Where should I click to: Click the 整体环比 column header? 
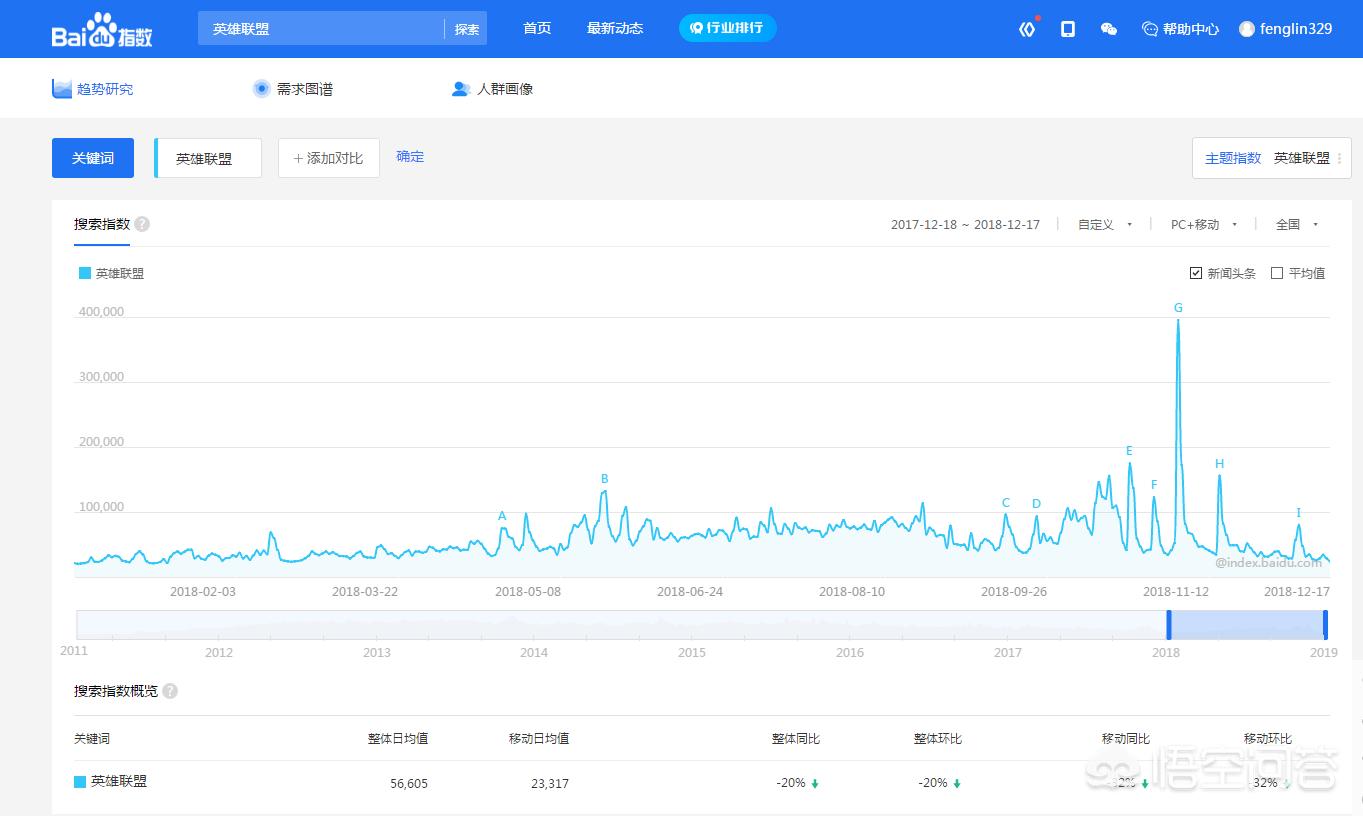pyautogui.click(x=938, y=739)
